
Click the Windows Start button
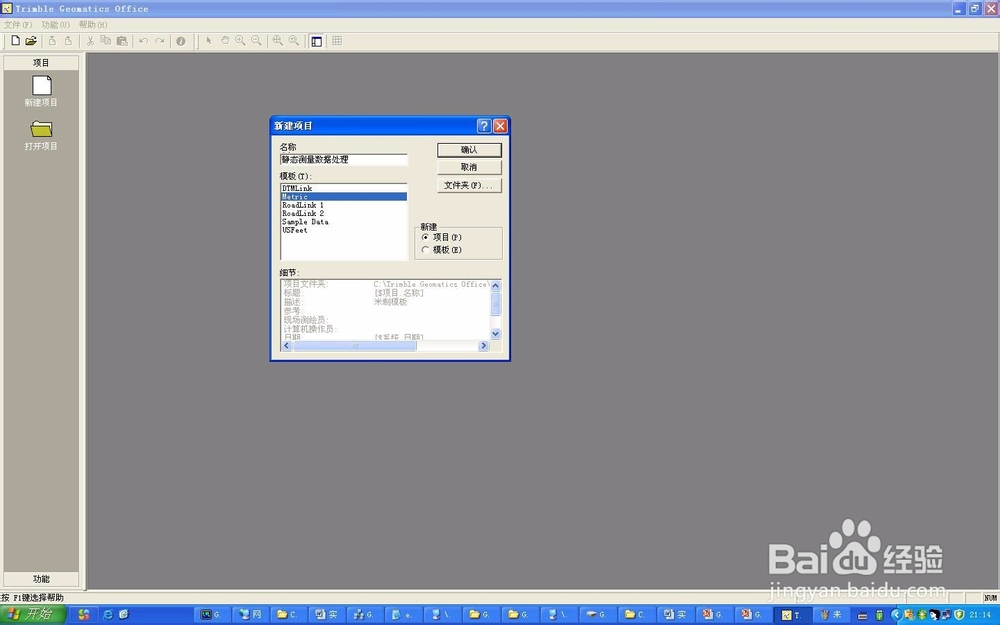click(x=33, y=614)
